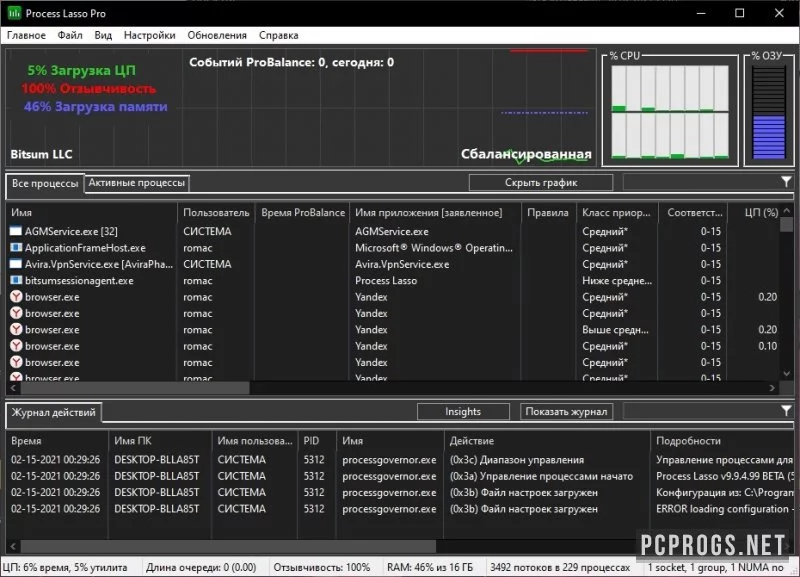Click the Правила column header
The image size is (800, 577).
548,213
